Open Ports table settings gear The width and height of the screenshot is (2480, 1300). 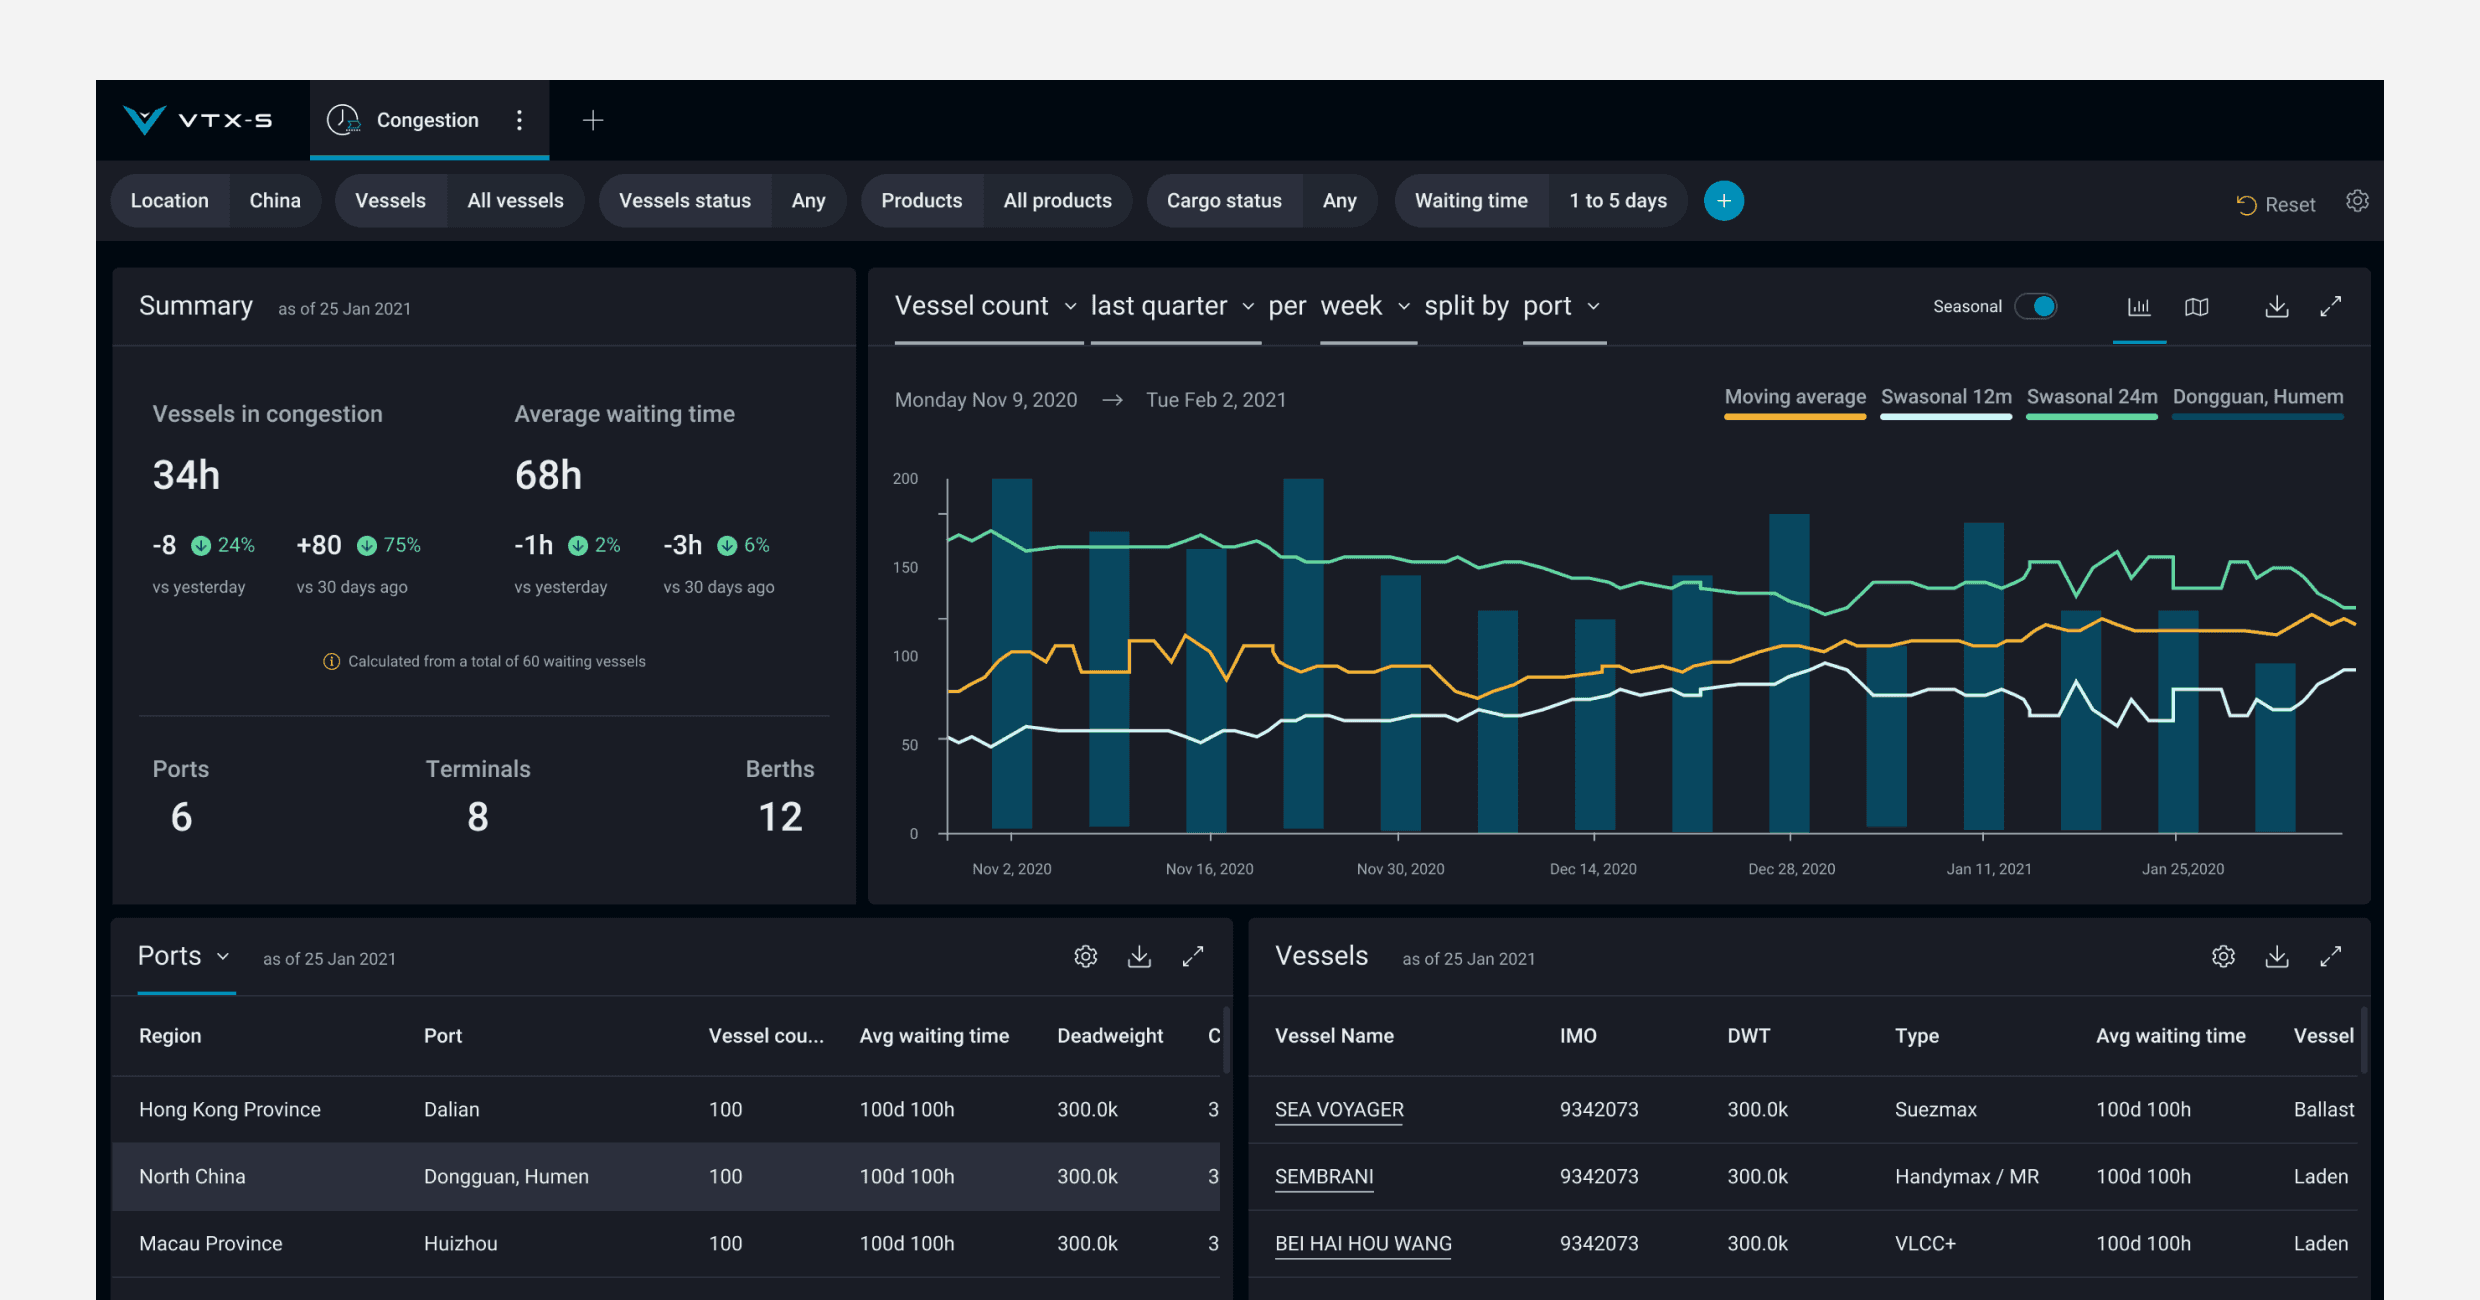pyautogui.click(x=1085, y=957)
